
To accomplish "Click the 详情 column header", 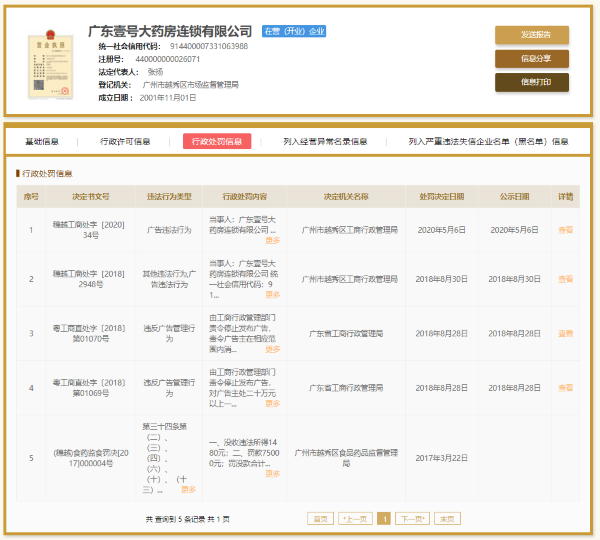I will pyautogui.click(x=565, y=197).
